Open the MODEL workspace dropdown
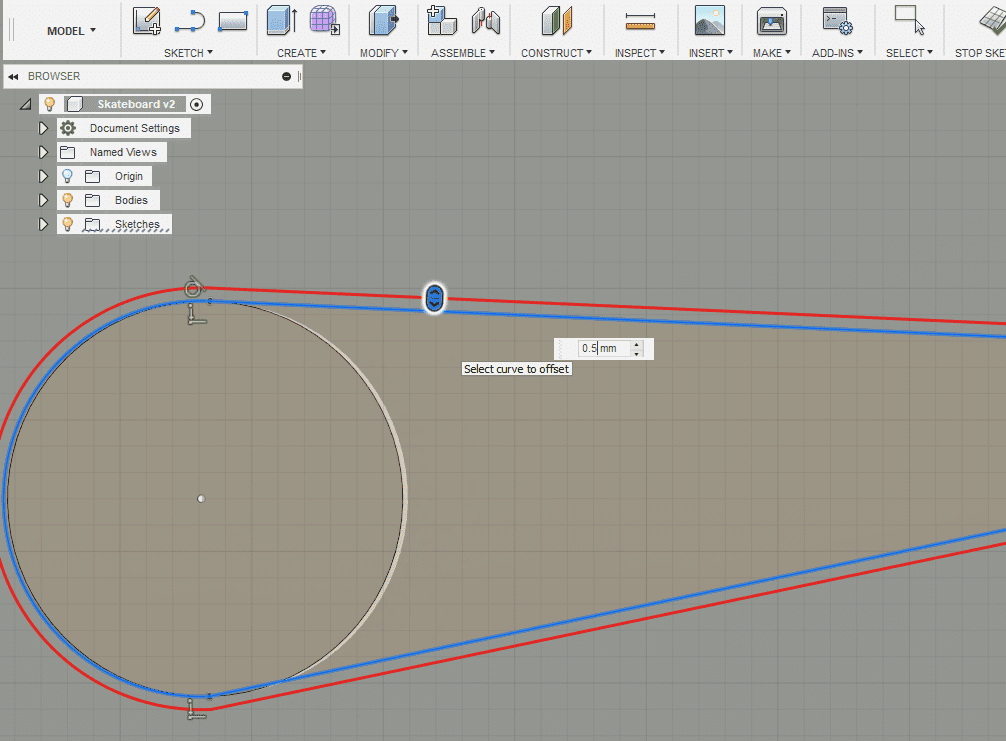The height and width of the screenshot is (741, 1006). click(71, 31)
